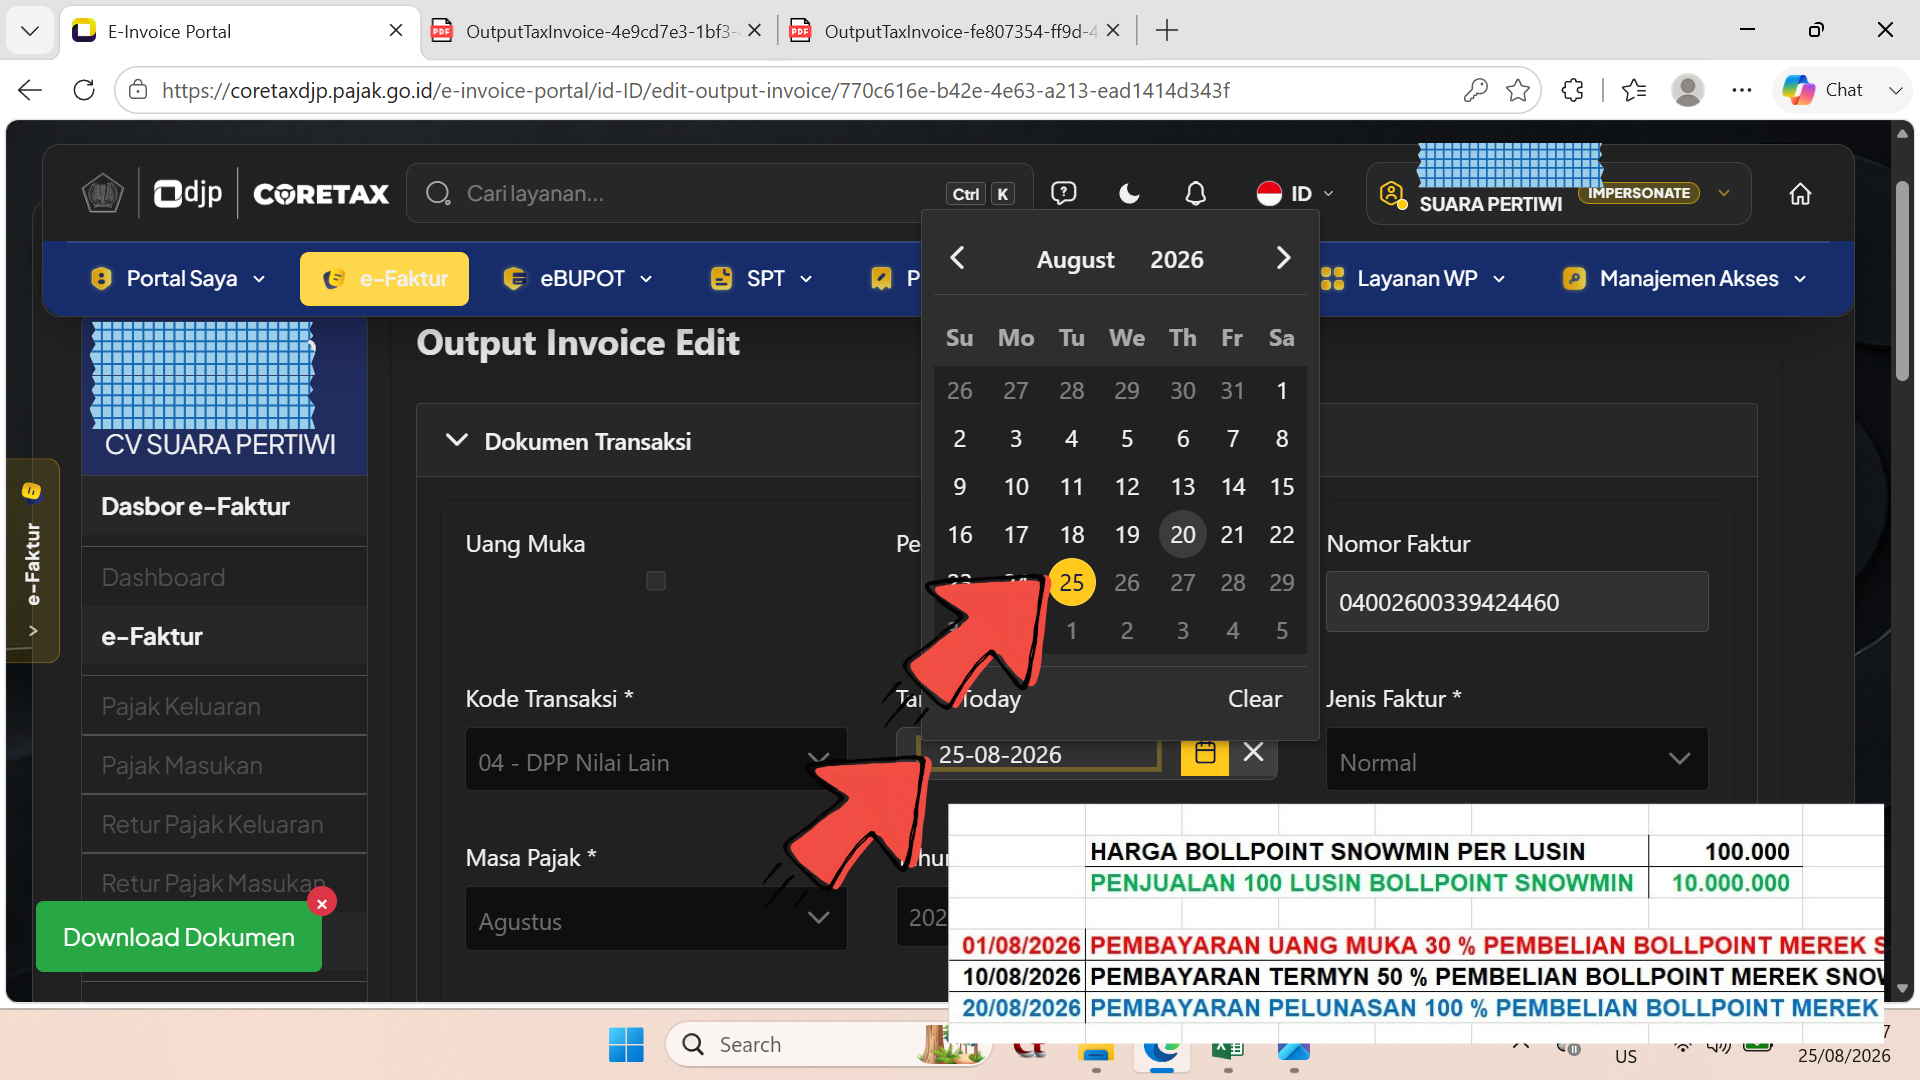Screen dimensions: 1920x1080
Task: Click the Nomor Faktur input field
Action: coord(1517,602)
